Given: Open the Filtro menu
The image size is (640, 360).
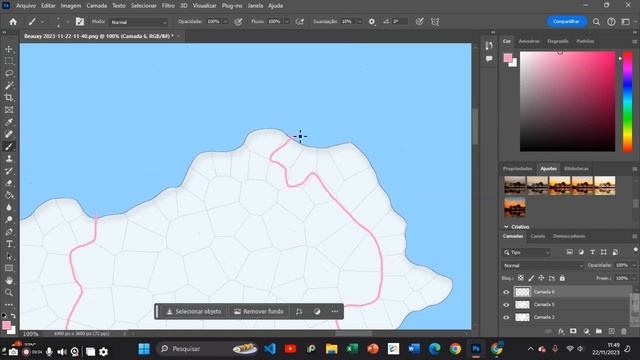Looking at the screenshot, I should point(168,6).
